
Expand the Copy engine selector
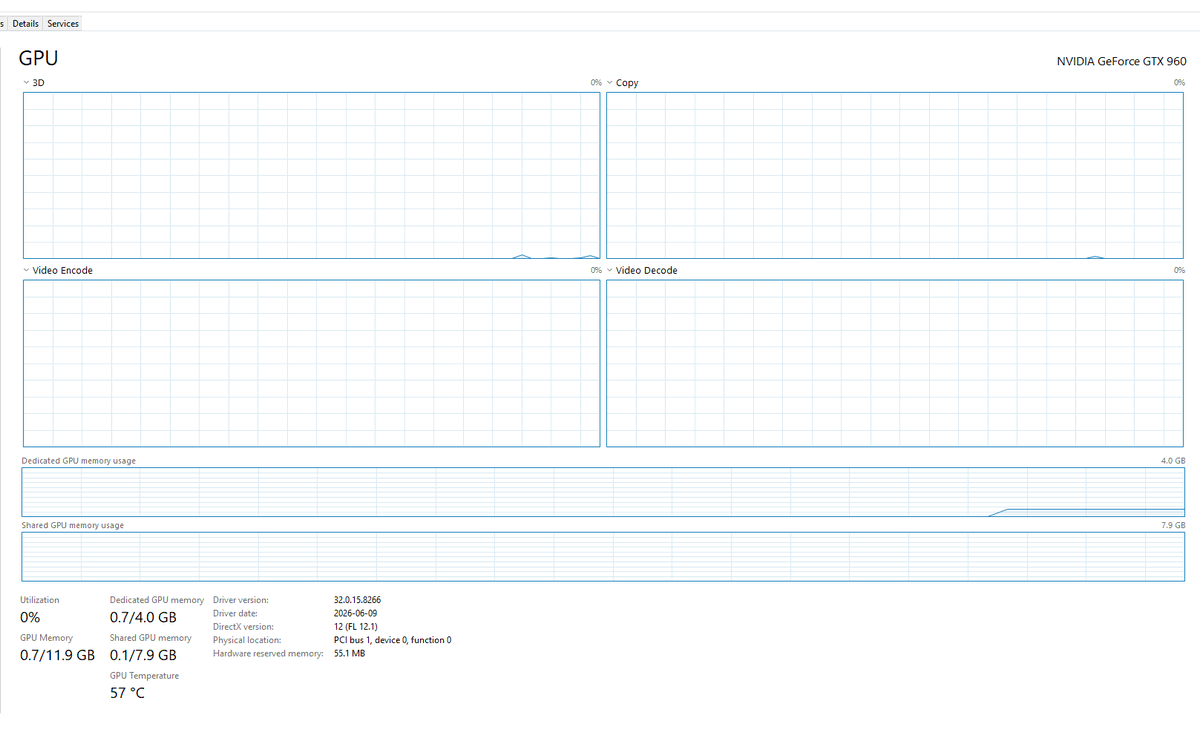(610, 82)
